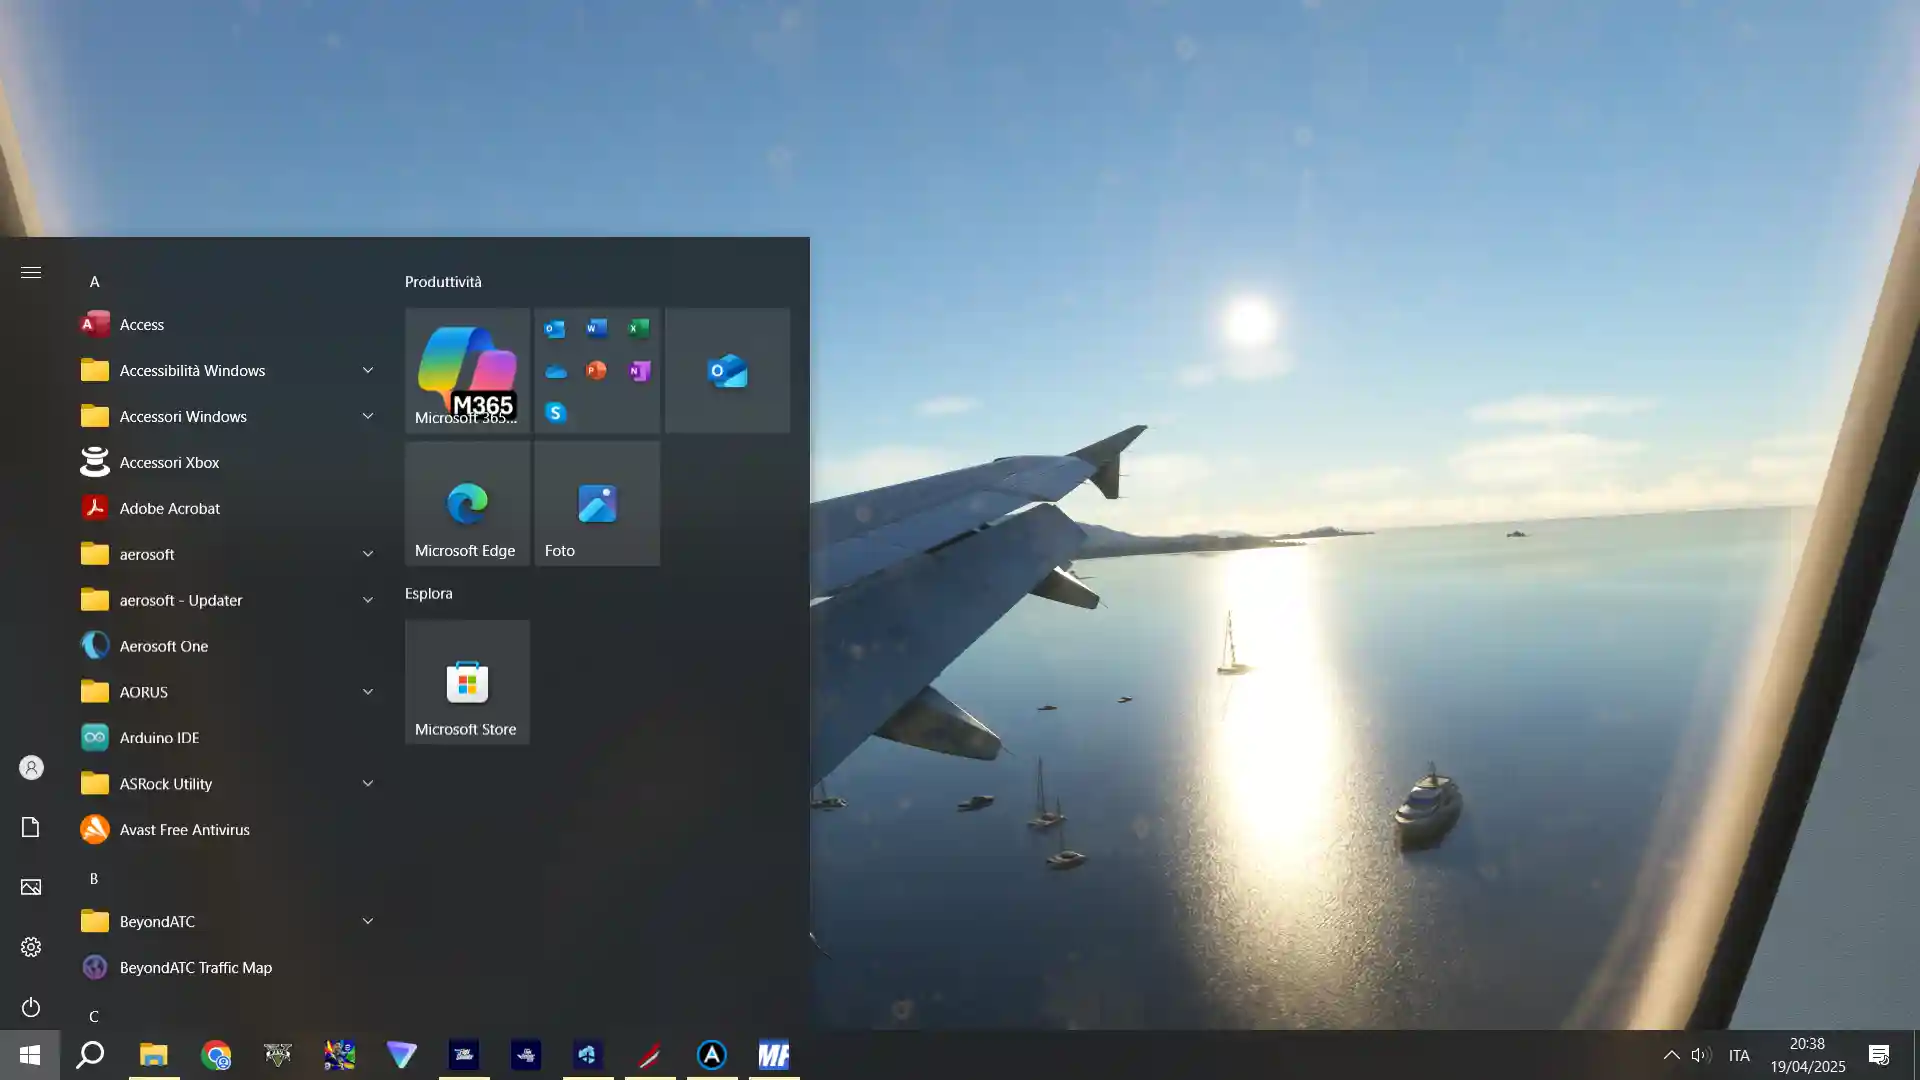Open the Microsoft Store tile
The width and height of the screenshot is (1920, 1080).
pos(467,682)
